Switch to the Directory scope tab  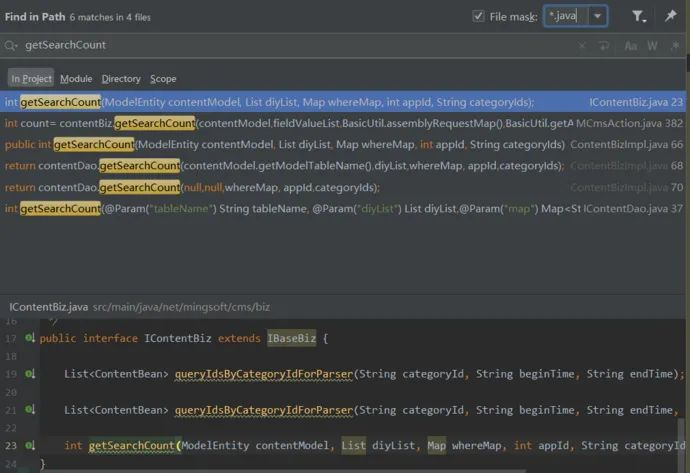[121, 79]
